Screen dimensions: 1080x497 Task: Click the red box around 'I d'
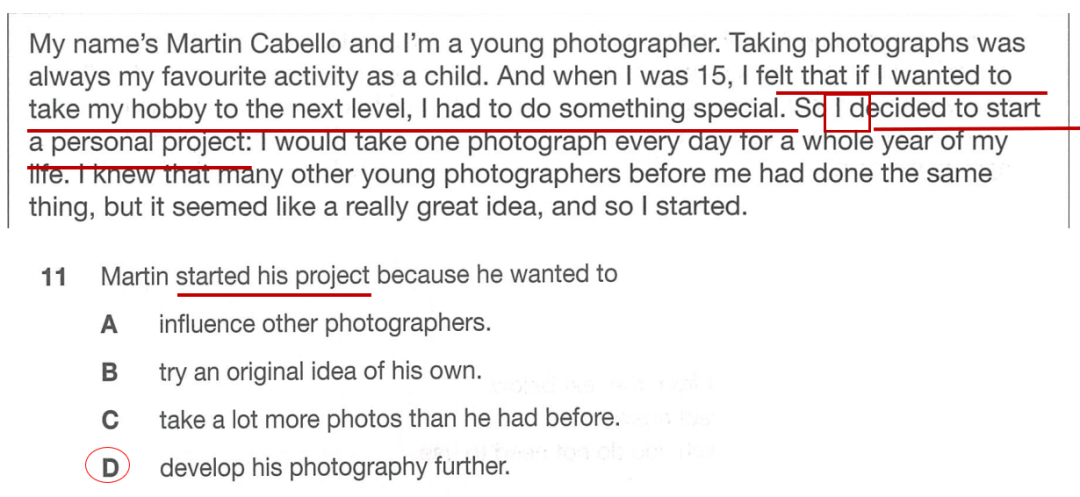tap(847, 112)
